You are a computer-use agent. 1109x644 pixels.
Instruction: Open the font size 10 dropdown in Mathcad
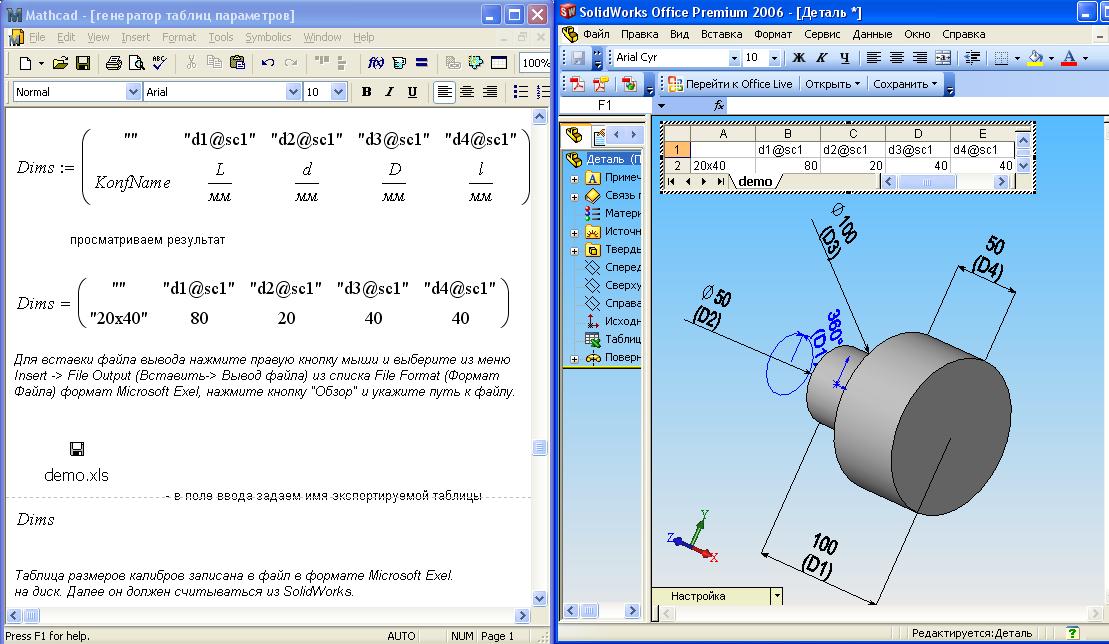(338, 92)
